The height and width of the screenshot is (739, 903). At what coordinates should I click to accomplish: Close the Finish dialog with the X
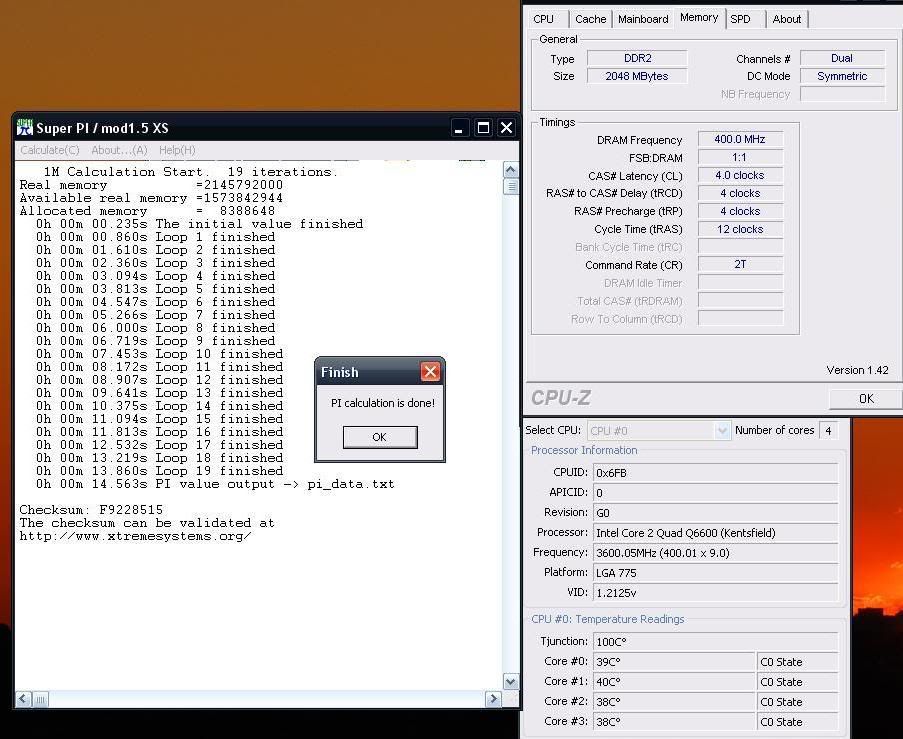point(430,372)
